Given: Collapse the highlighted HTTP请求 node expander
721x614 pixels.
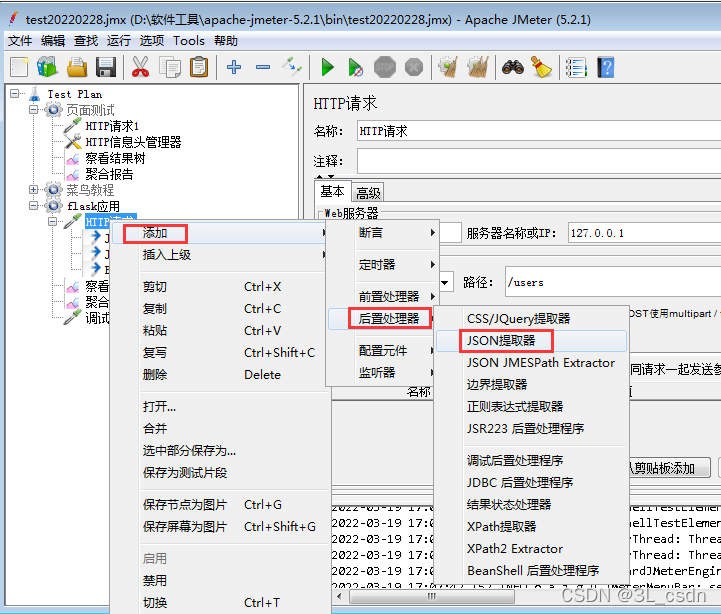Looking at the screenshot, I should [53, 222].
